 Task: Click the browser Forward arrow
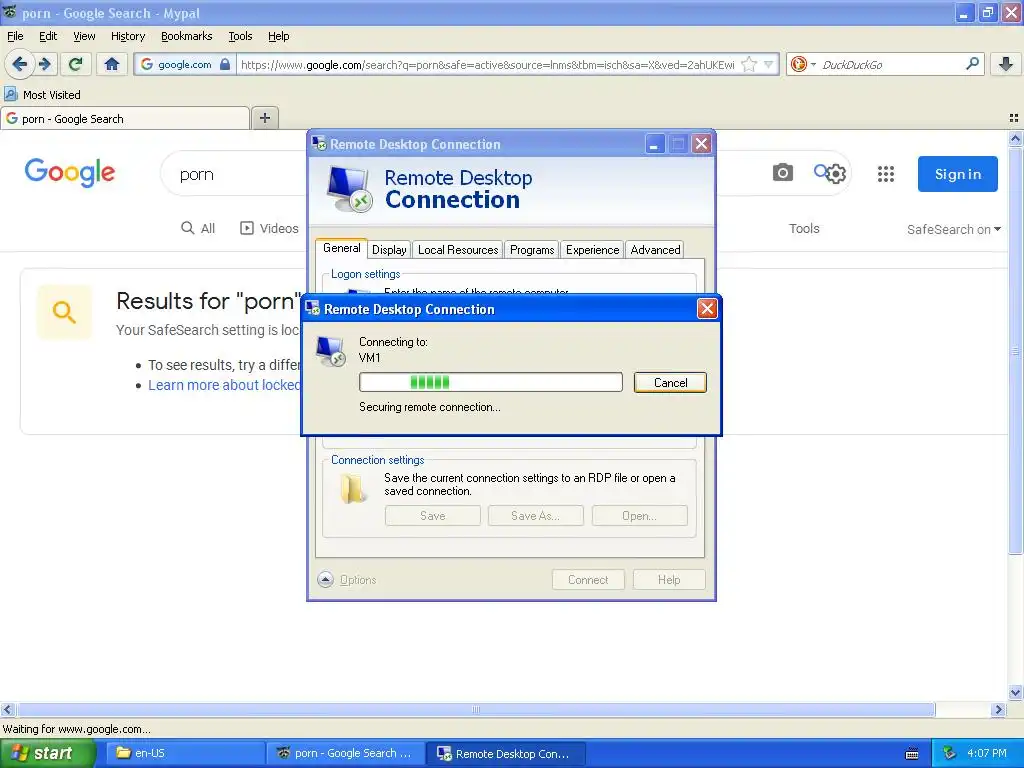point(45,64)
